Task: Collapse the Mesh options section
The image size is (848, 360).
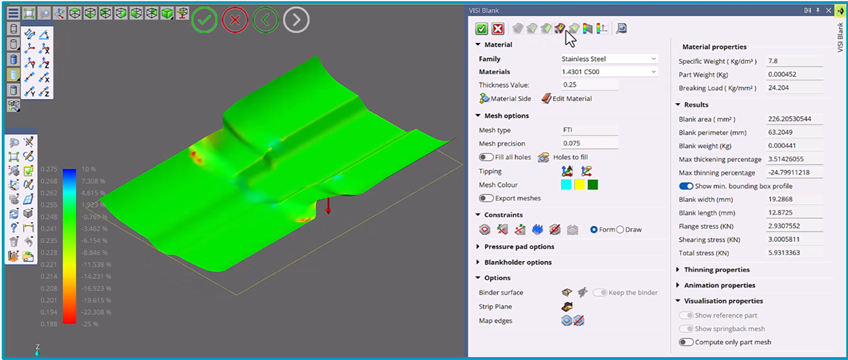Action: point(478,116)
